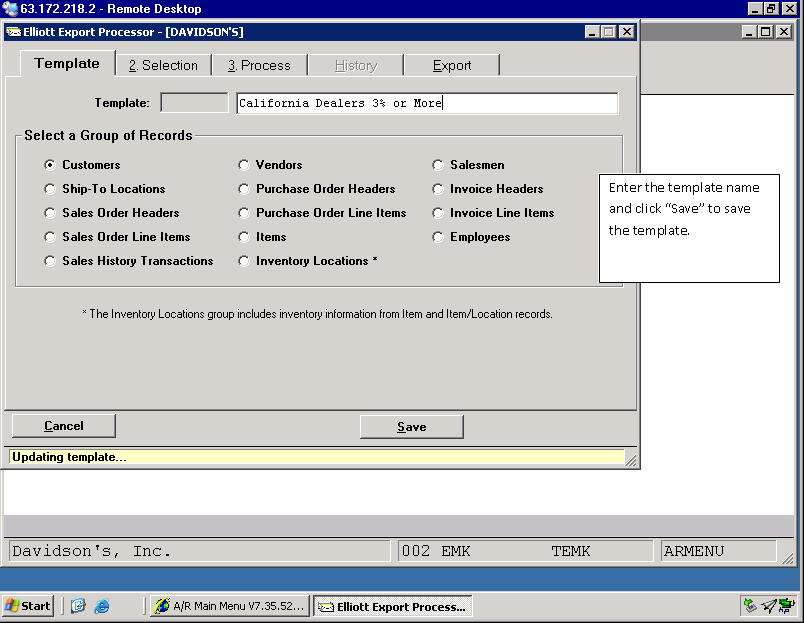Select the Vendors radio button

pos(244,165)
